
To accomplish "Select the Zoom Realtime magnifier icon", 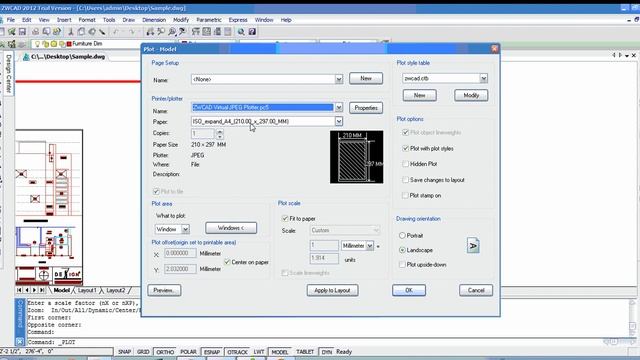I will click(161, 31).
